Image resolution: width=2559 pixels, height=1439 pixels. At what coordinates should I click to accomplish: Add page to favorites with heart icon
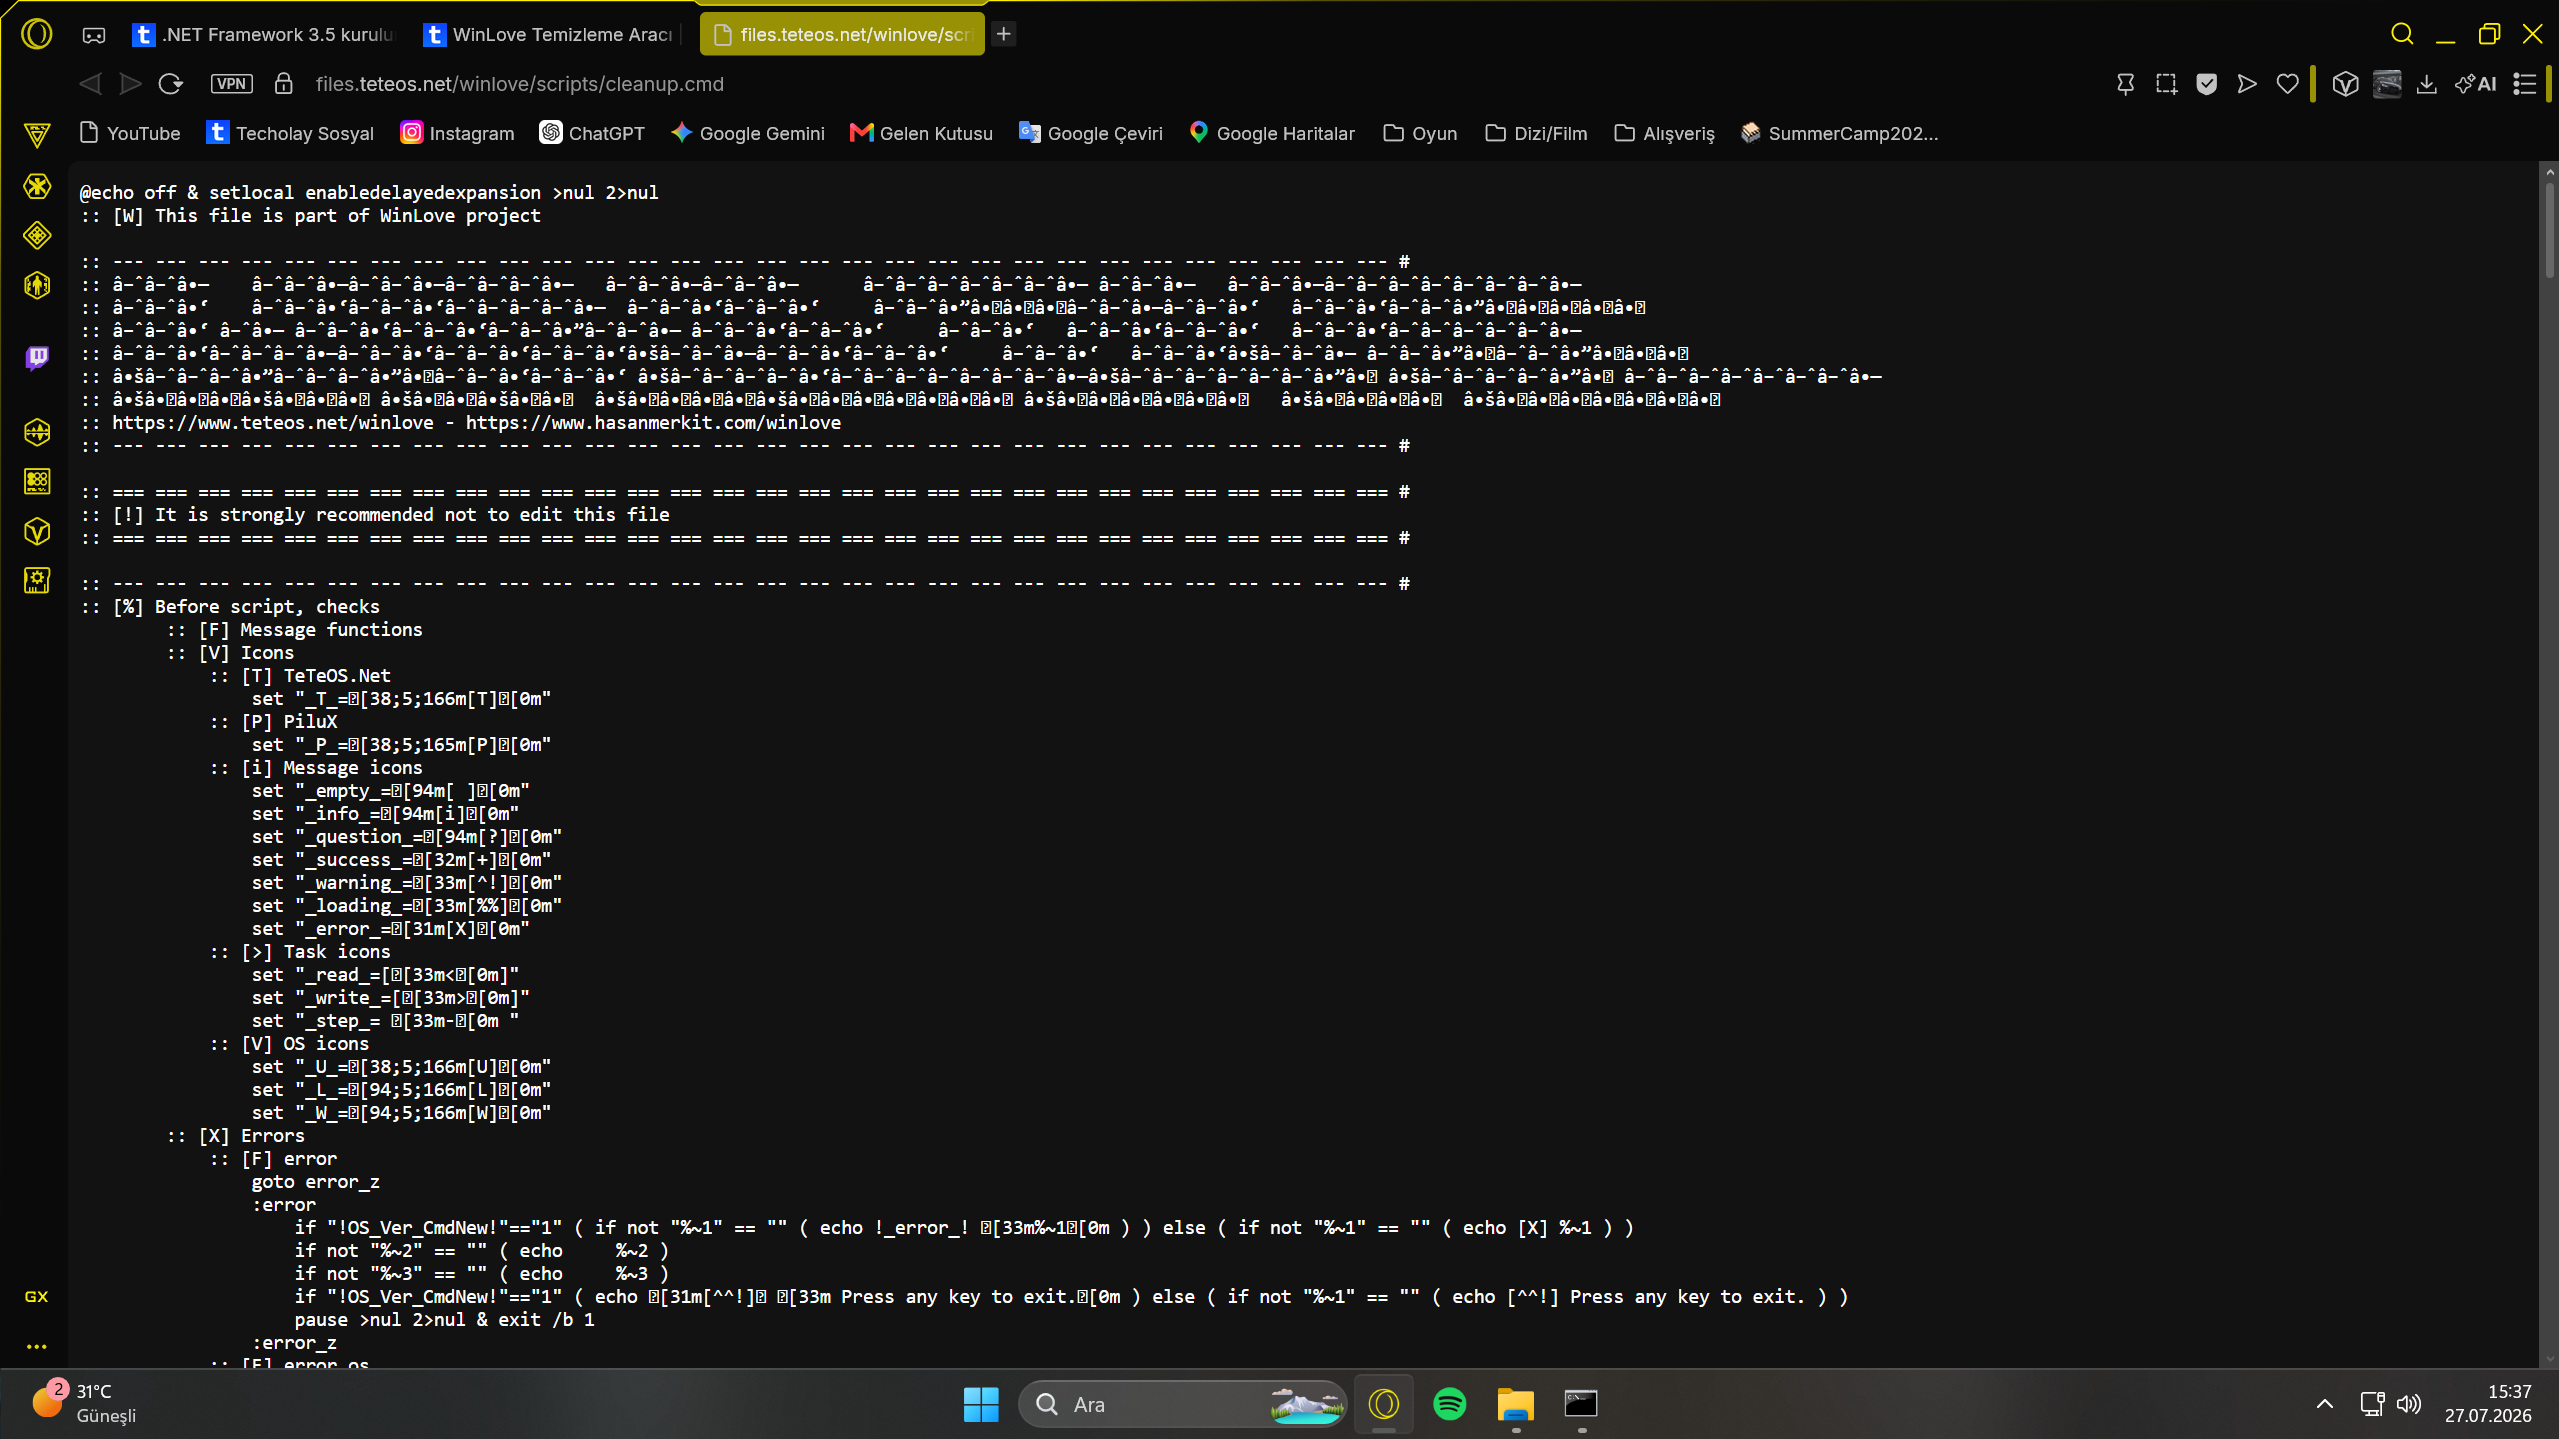[x=2287, y=84]
